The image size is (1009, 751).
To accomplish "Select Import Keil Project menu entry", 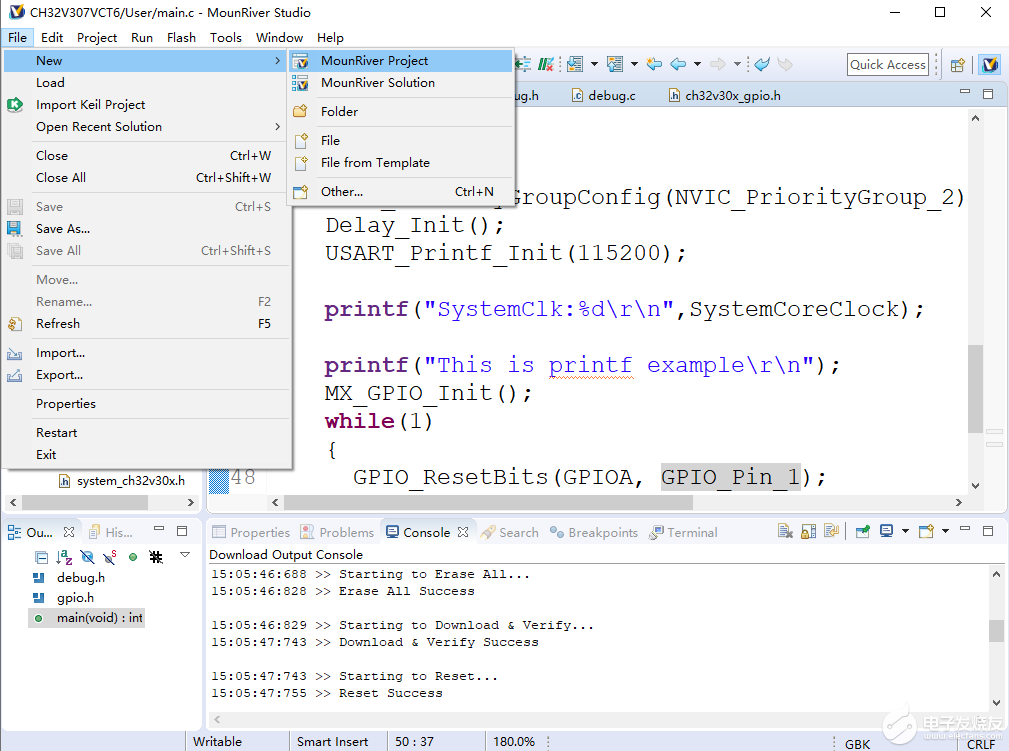I will (146, 104).
